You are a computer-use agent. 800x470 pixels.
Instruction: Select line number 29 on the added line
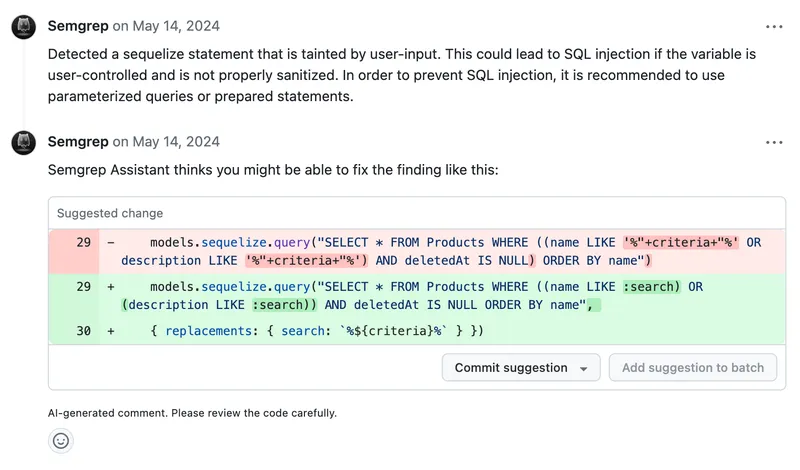point(83,286)
